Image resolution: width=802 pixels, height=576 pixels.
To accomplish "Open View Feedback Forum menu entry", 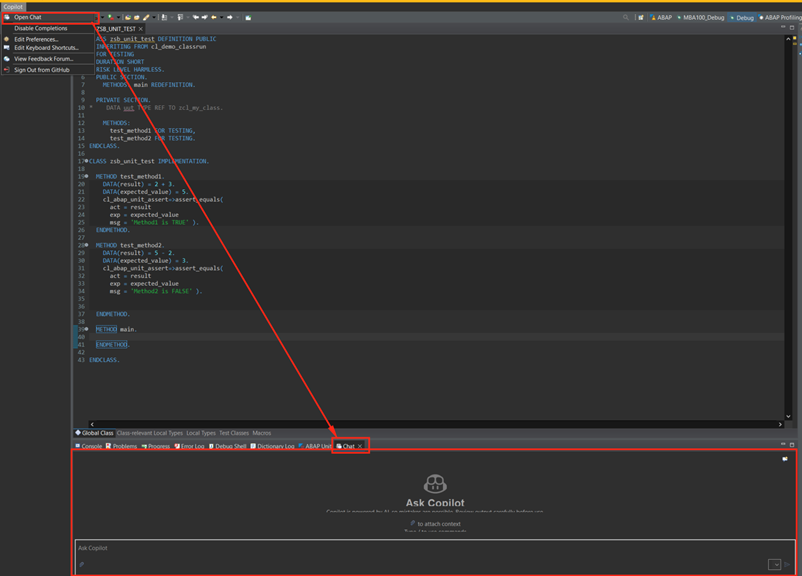I will tap(49, 59).
